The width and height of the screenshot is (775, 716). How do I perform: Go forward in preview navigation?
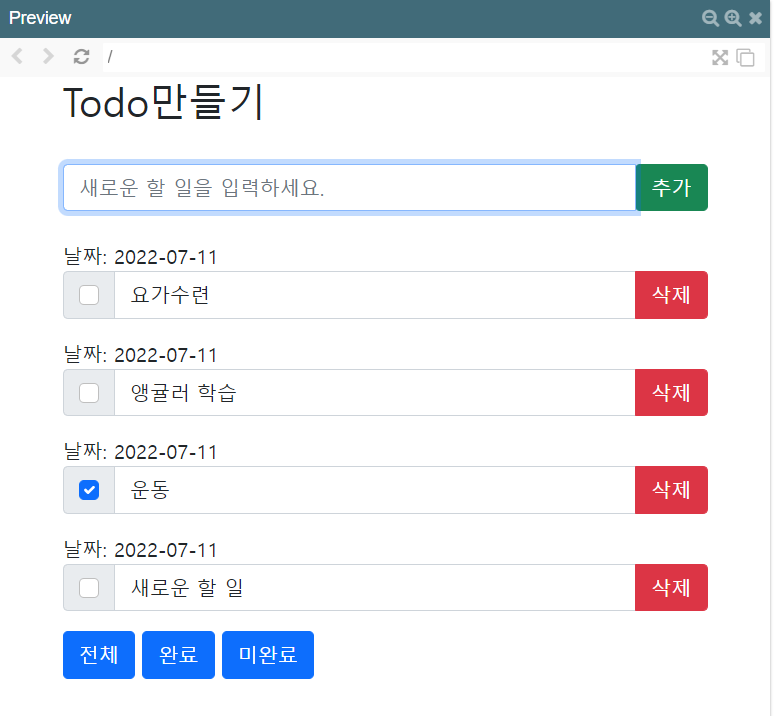48,57
